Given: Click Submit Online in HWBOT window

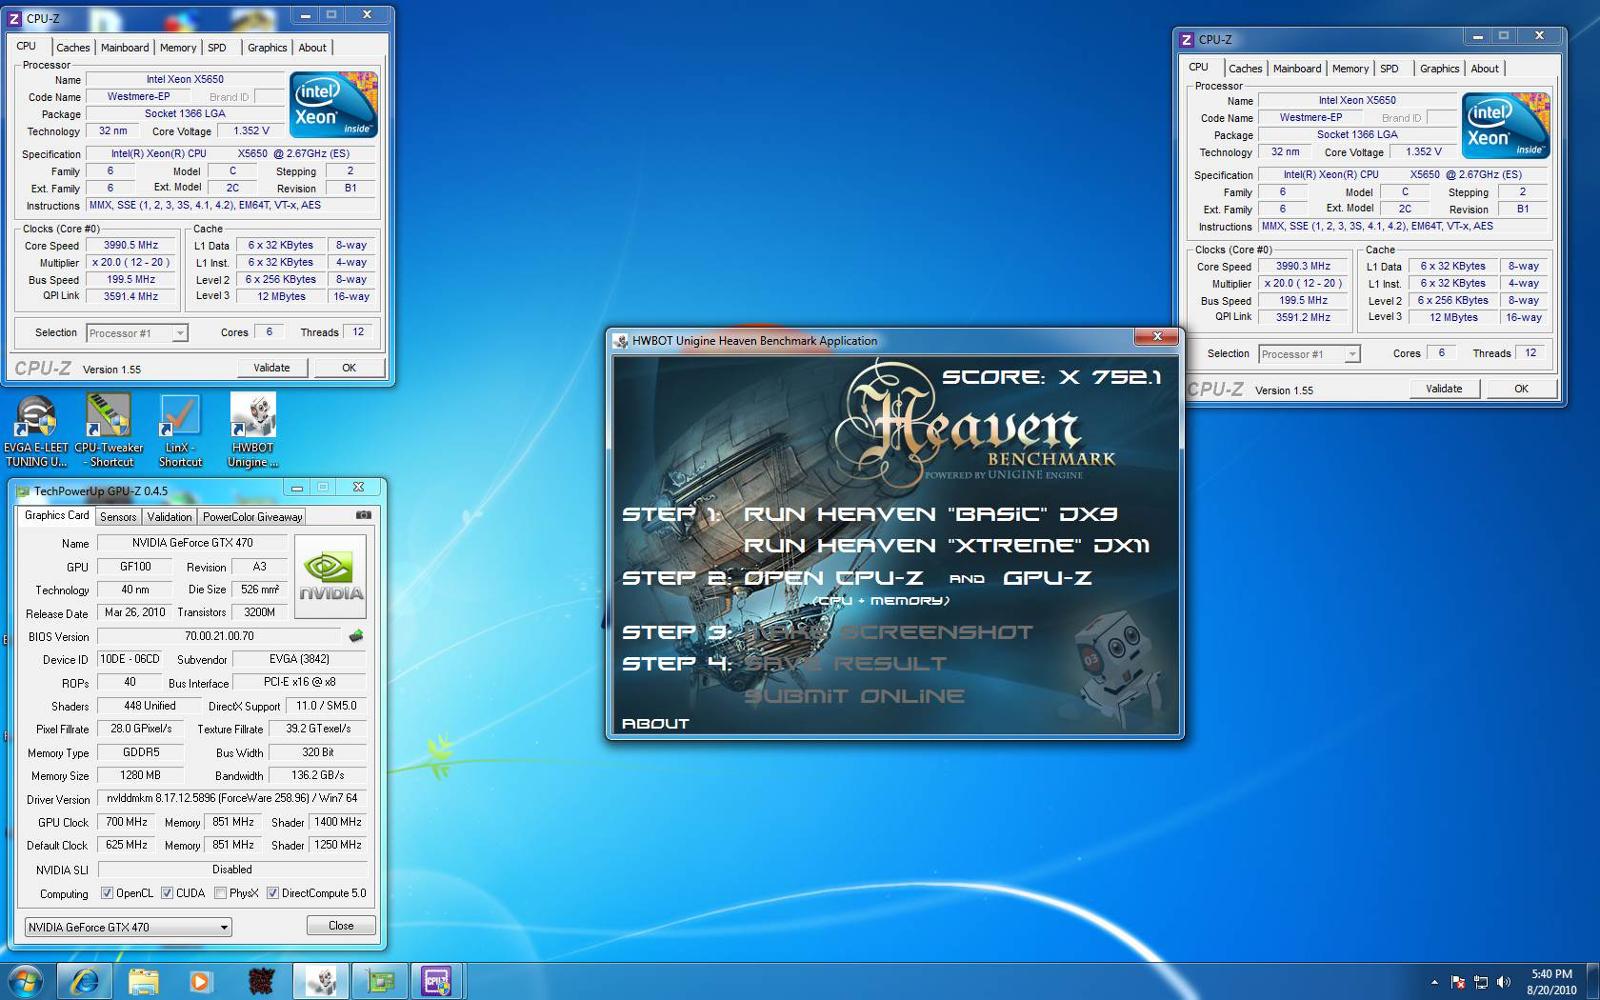Looking at the screenshot, I should (x=855, y=696).
